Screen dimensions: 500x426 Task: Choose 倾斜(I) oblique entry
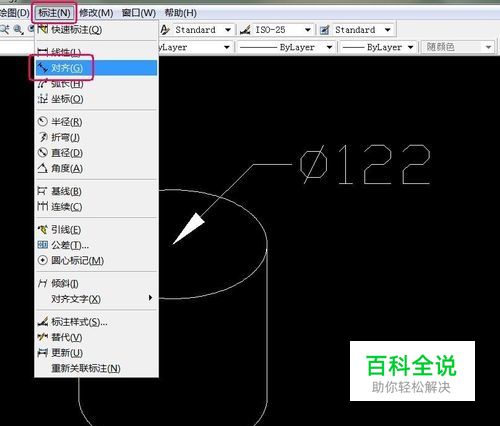pos(97,284)
